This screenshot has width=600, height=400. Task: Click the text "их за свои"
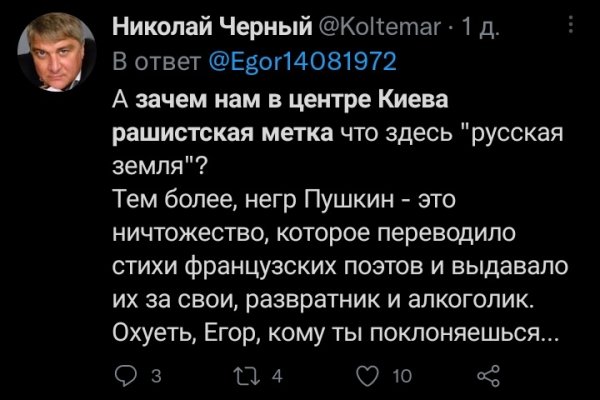(x=158, y=296)
